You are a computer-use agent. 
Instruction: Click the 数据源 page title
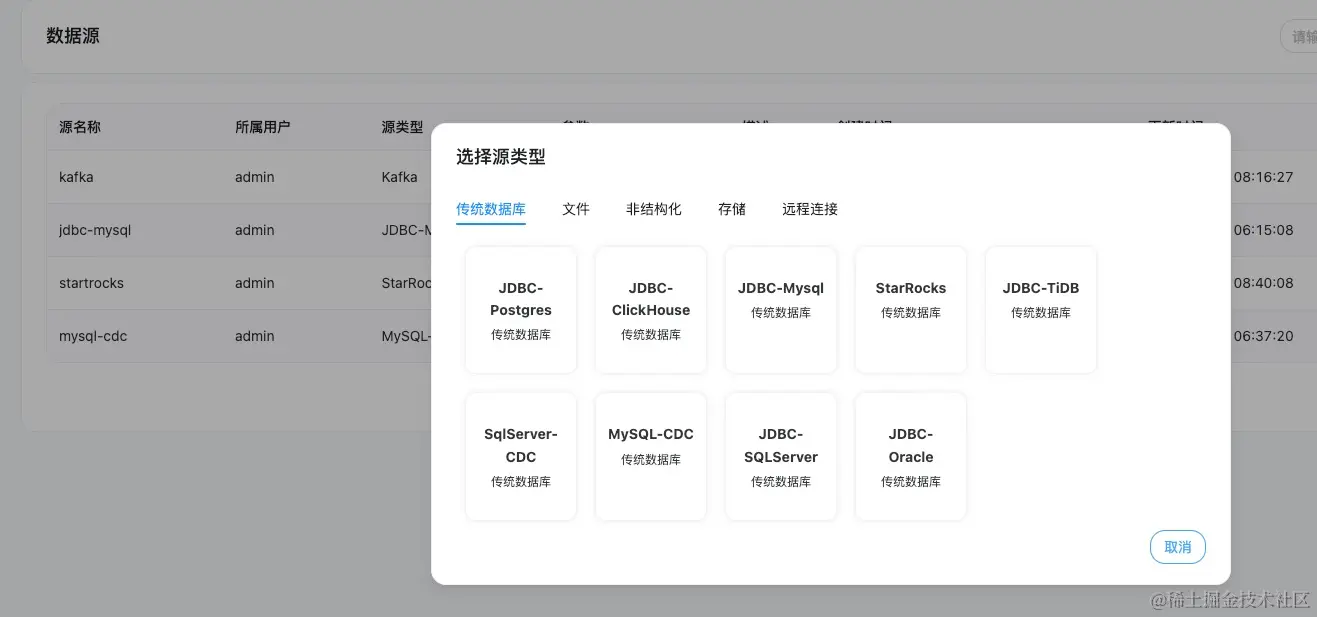(73, 36)
